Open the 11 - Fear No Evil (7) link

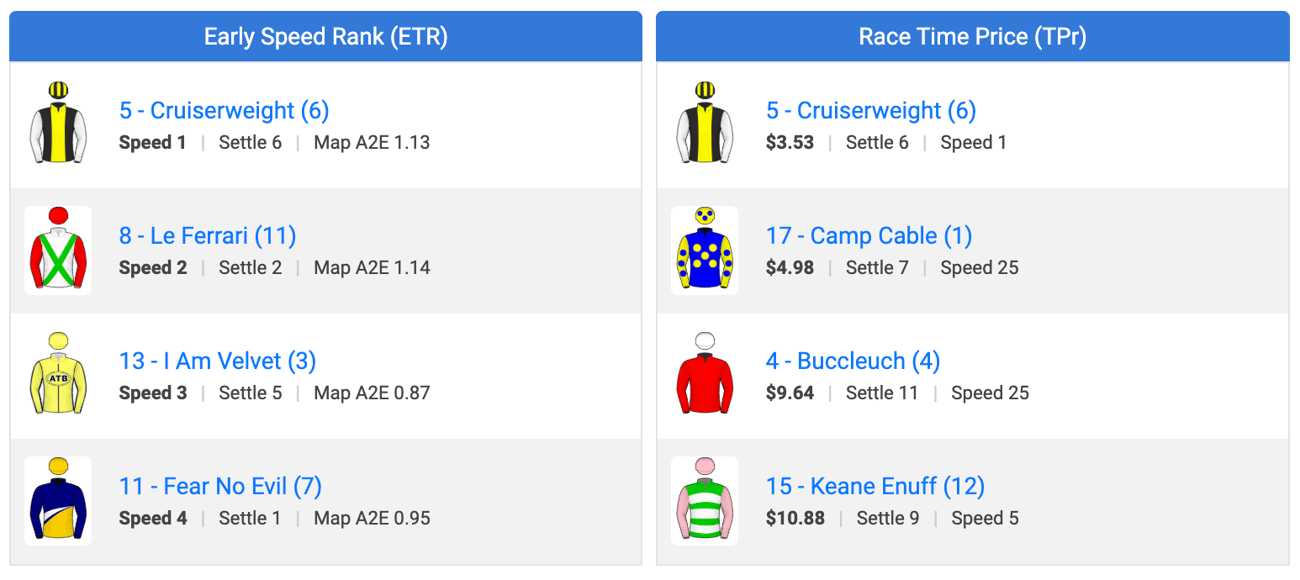[x=220, y=486]
